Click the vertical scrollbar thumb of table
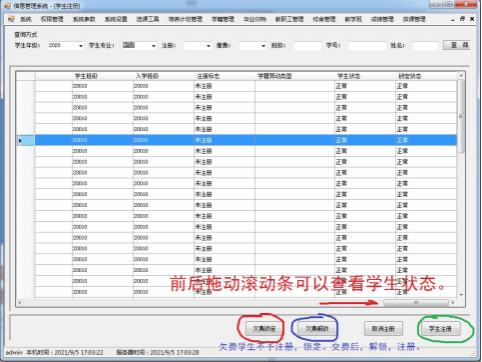The width and height of the screenshot is (482, 362). (x=461, y=116)
